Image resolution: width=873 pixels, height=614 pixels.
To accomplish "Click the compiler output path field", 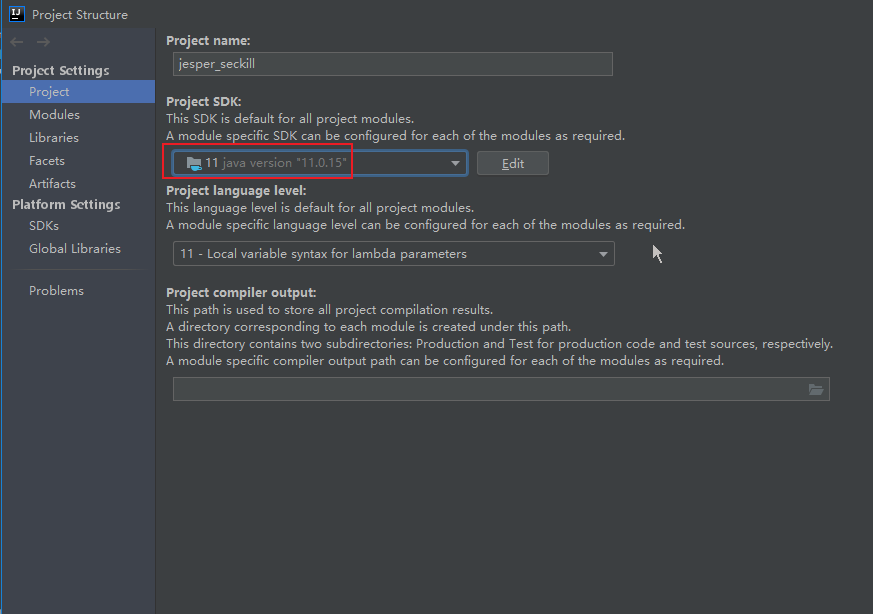I will (x=488, y=390).
